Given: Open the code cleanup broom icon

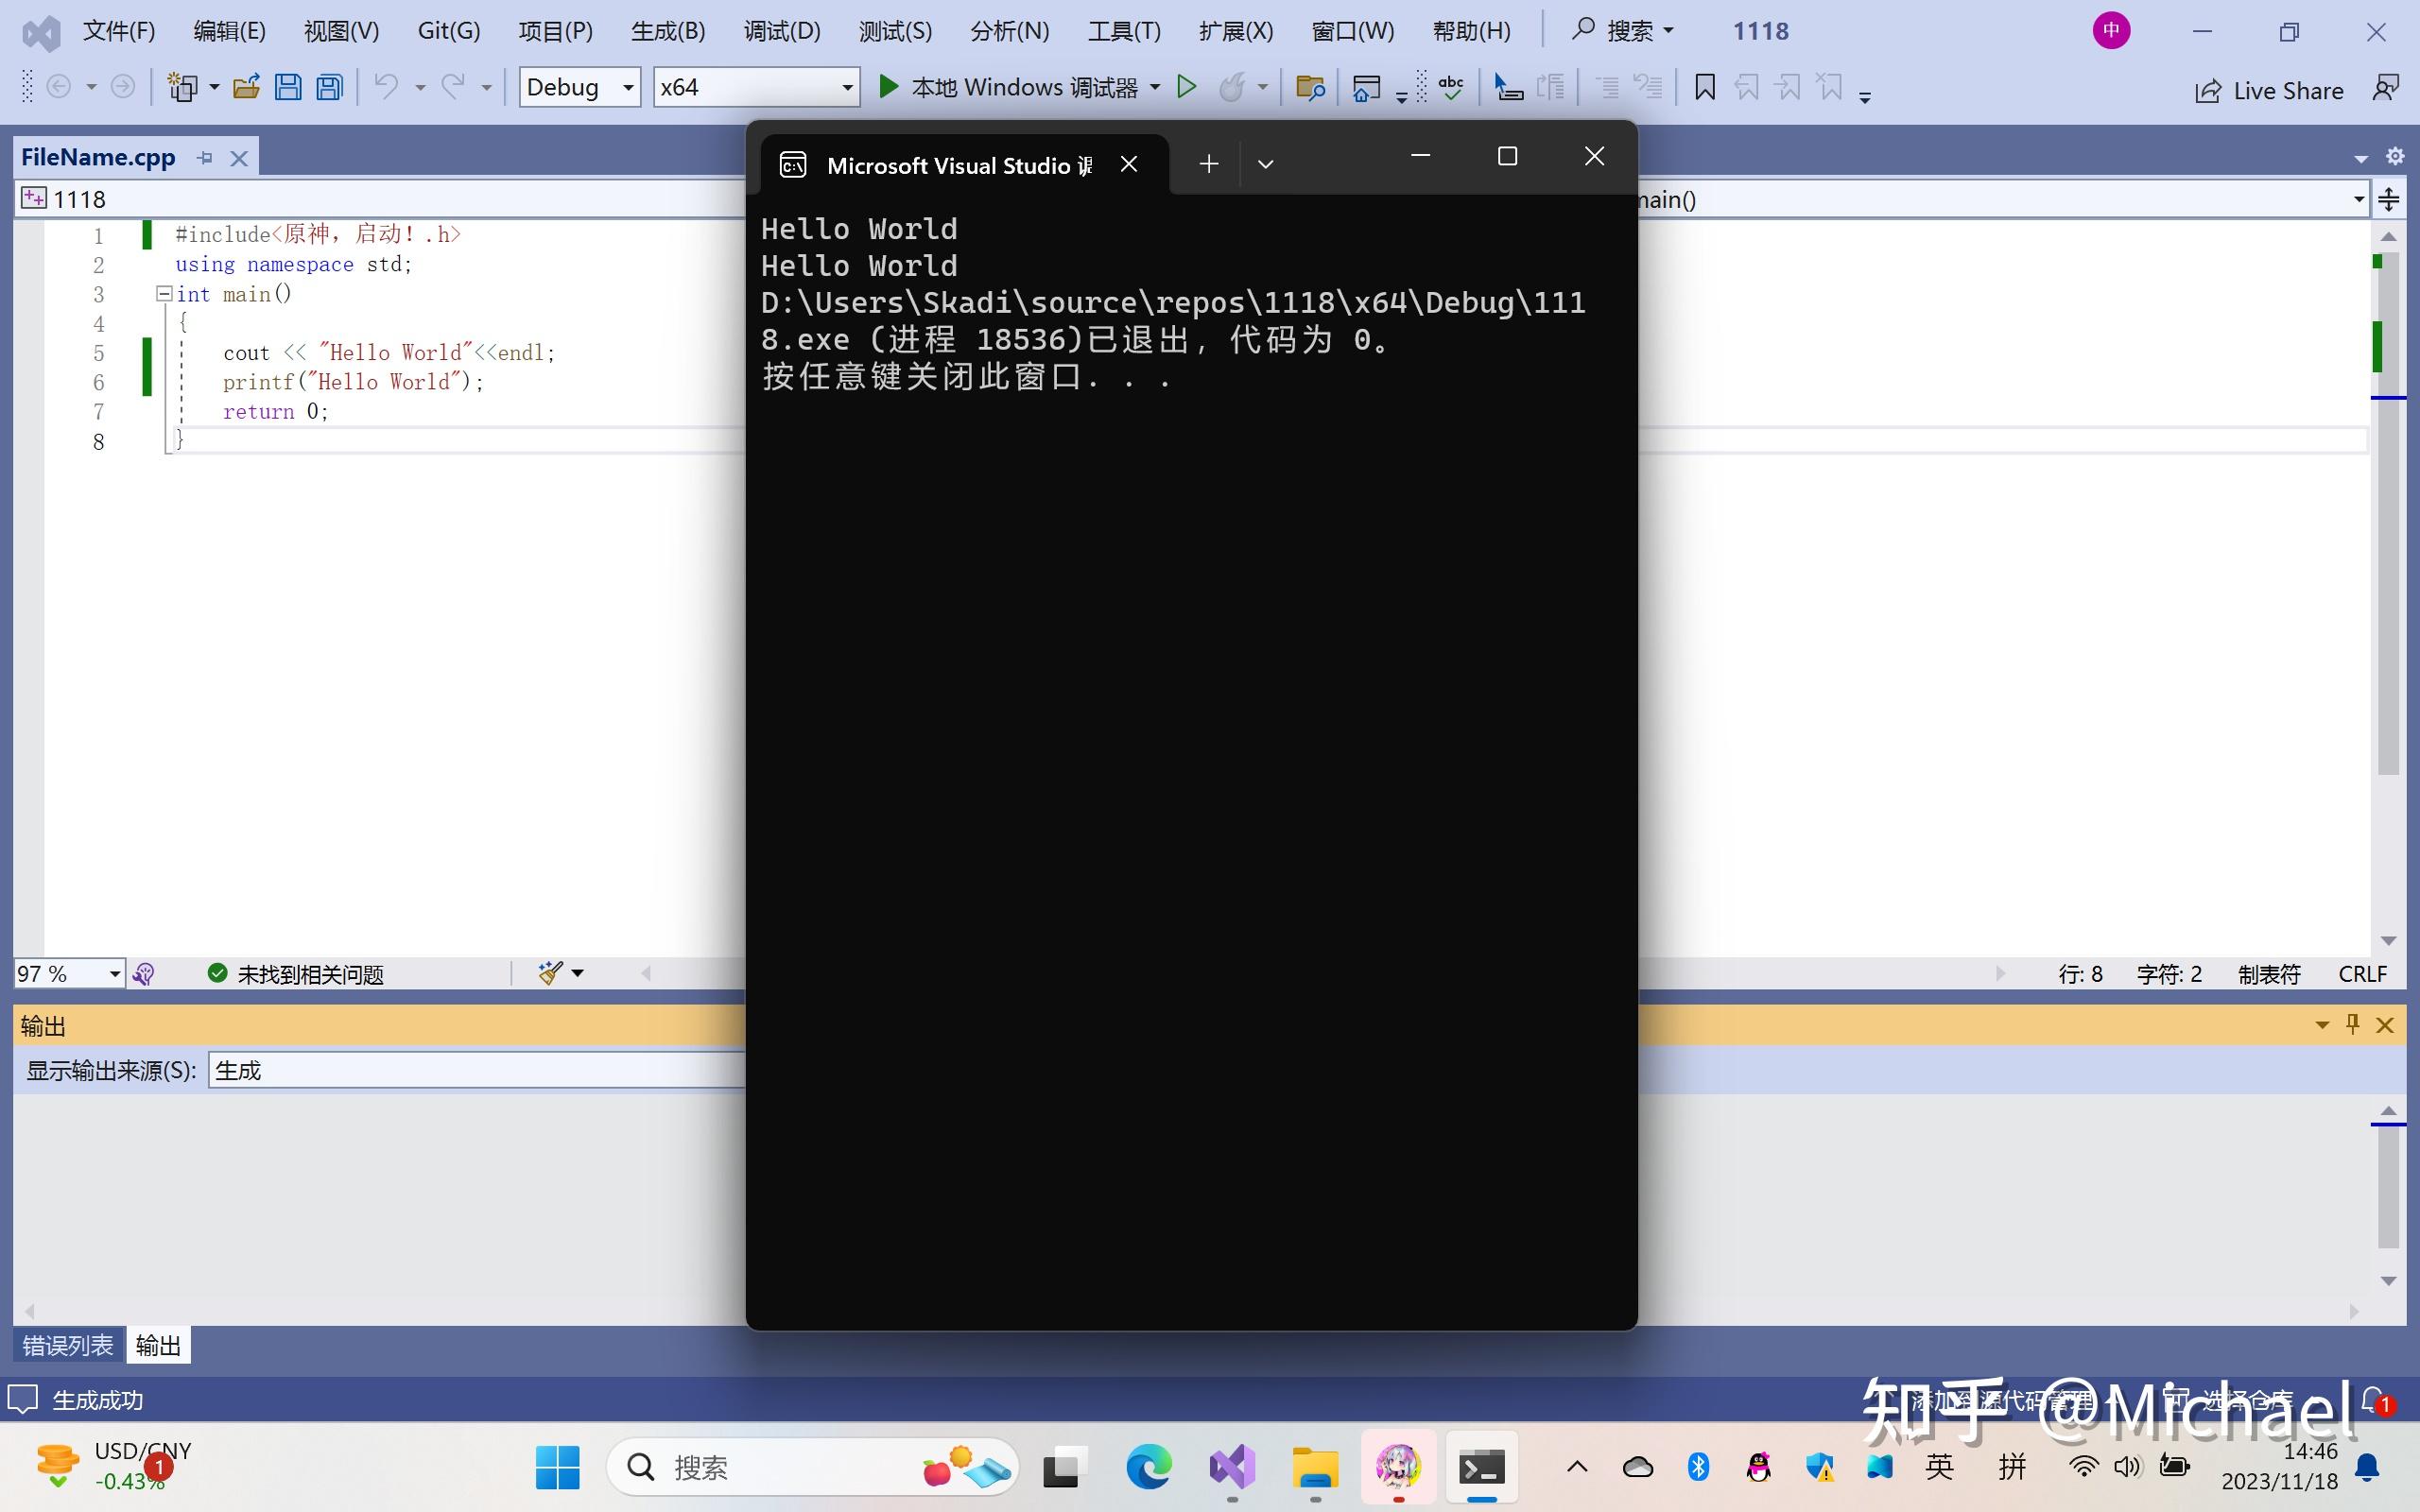Looking at the screenshot, I should coord(550,973).
